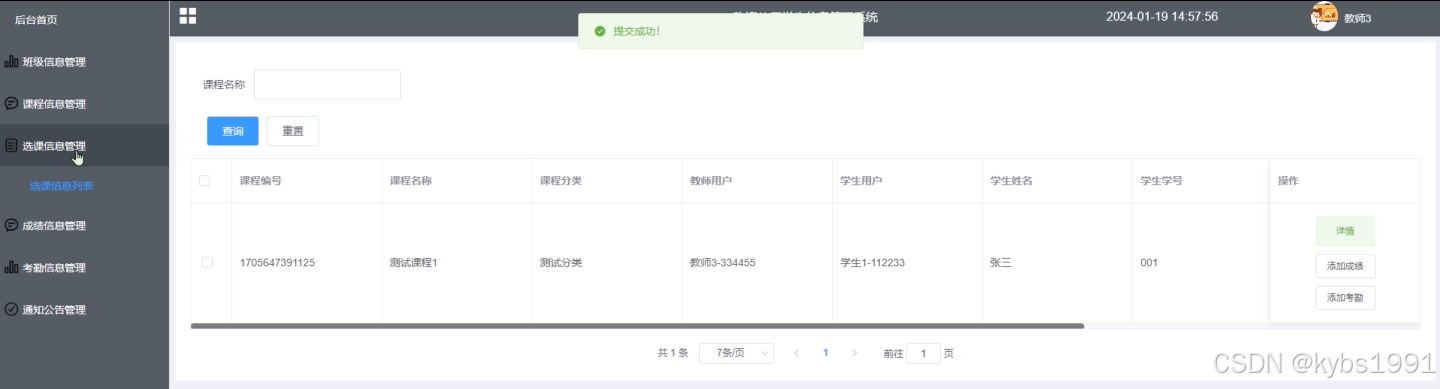Click the green success check icon
Viewport: 1440px width, 389px height.
(600, 31)
